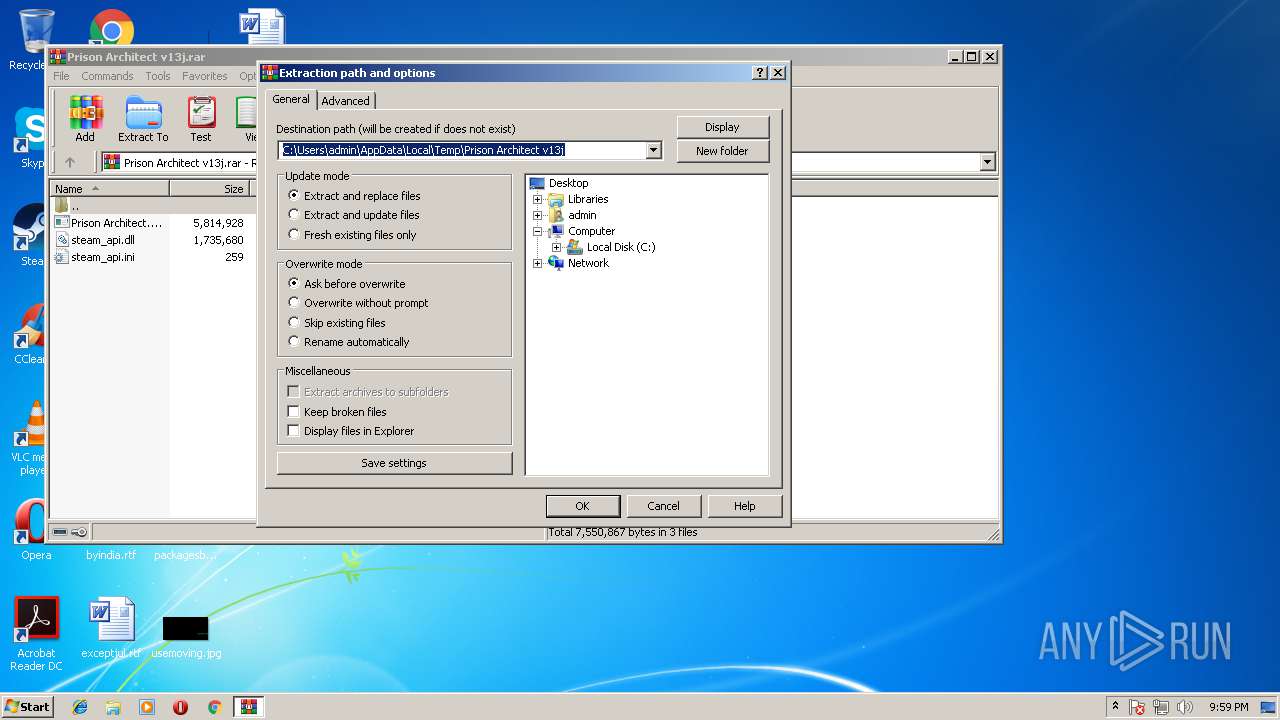Image resolution: width=1280 pixels, height=720 pixels.
Task: Open Windows Media Player taskbar icon
Action: [147, 707]
